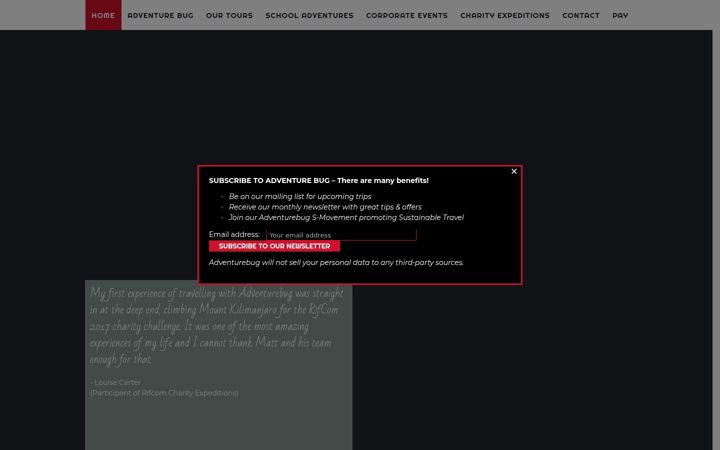
Task: Open Corporate Events menu item
Action: point(407,15)
